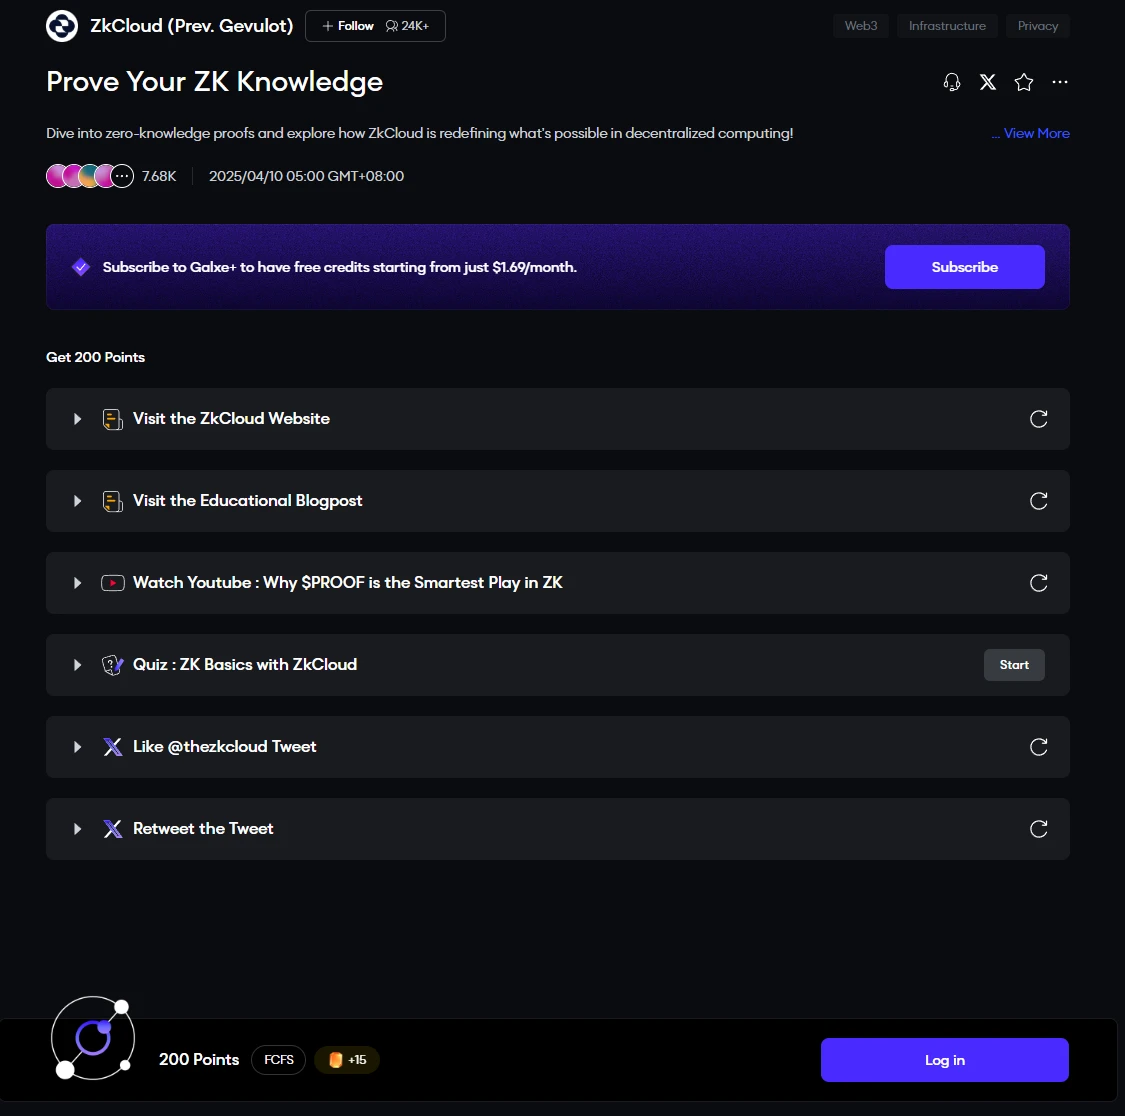Open the headset support icon
Viewport: 1125px width, 1116px height.
(x=952, y=82)
